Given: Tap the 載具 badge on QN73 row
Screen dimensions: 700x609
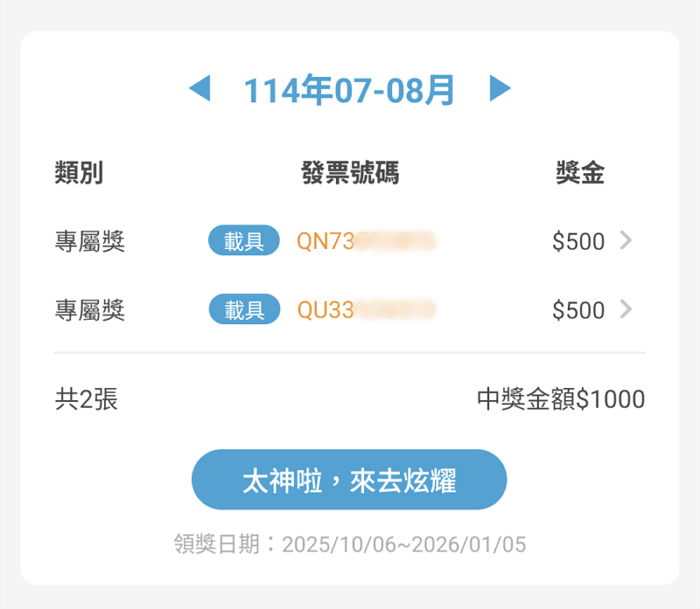Looking at the screenshot, I should 244,241.
